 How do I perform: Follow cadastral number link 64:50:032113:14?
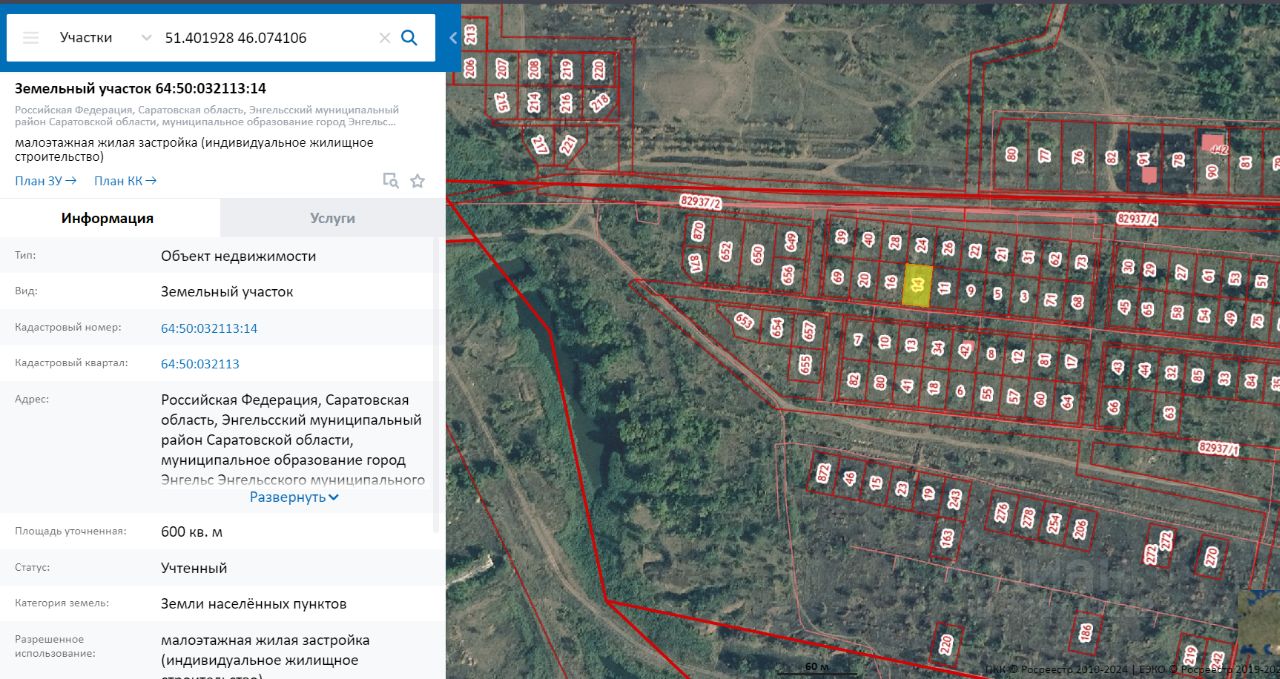[209, 328]
